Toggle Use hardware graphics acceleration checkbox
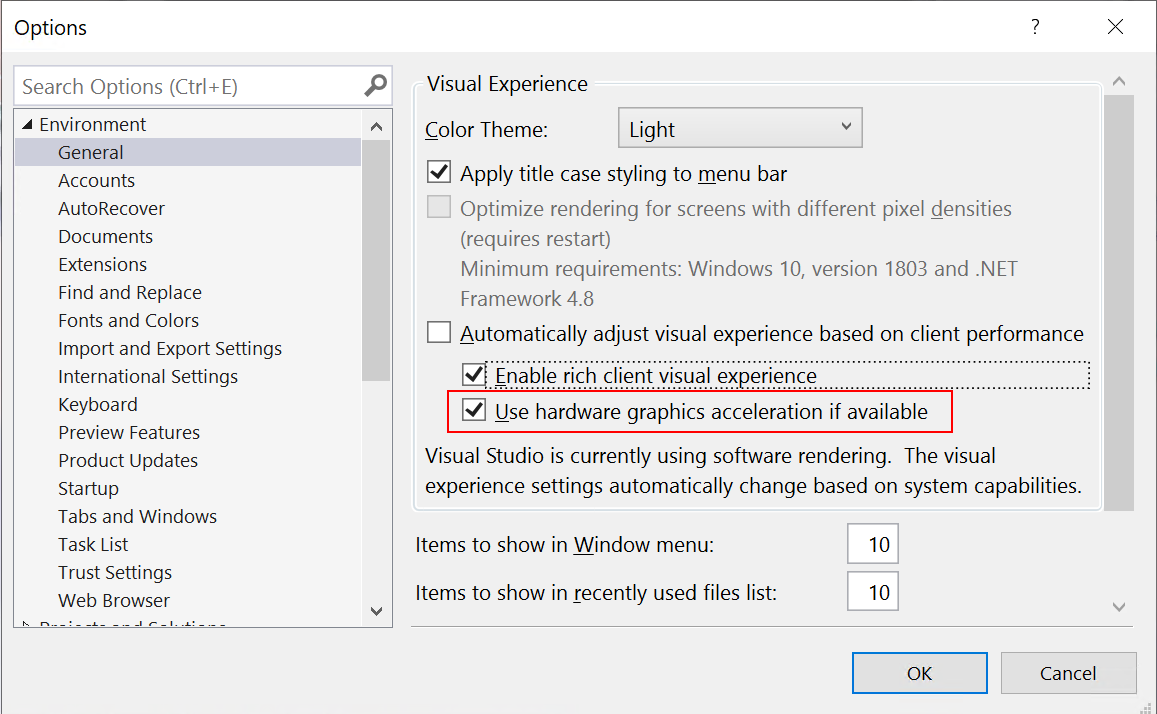 click(473, 410)
